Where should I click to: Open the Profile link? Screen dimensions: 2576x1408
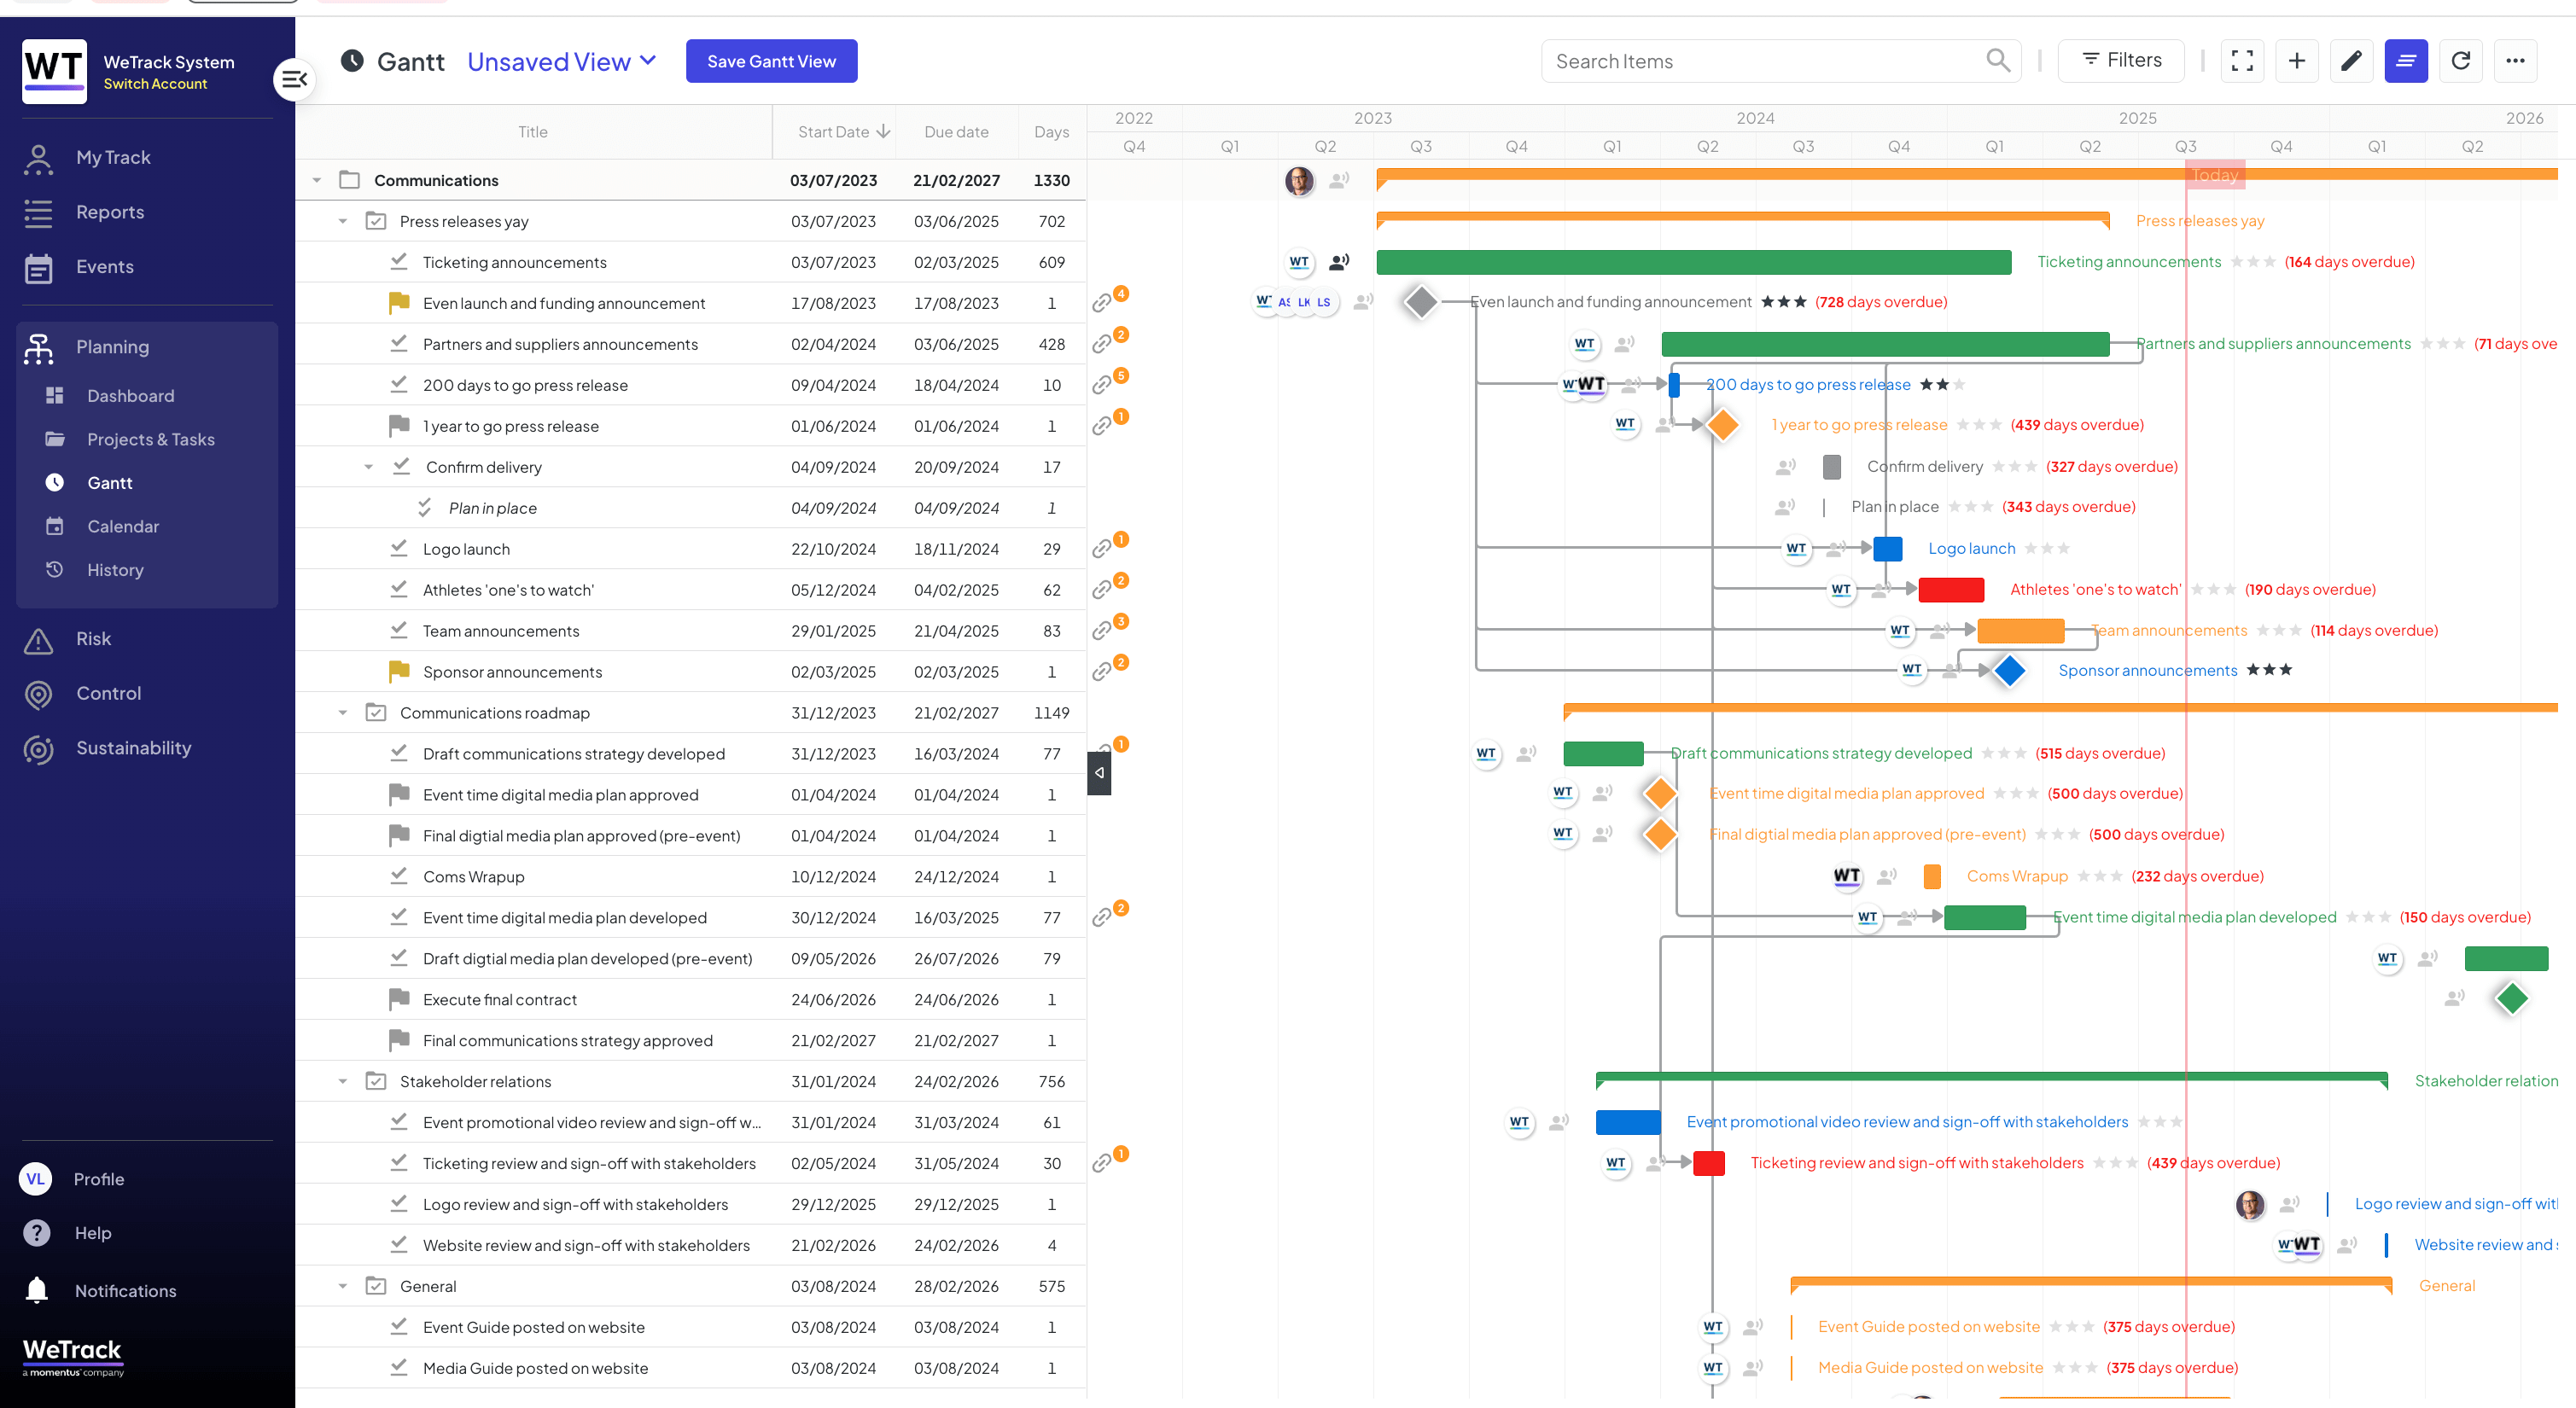click(x=98, y=1179)
